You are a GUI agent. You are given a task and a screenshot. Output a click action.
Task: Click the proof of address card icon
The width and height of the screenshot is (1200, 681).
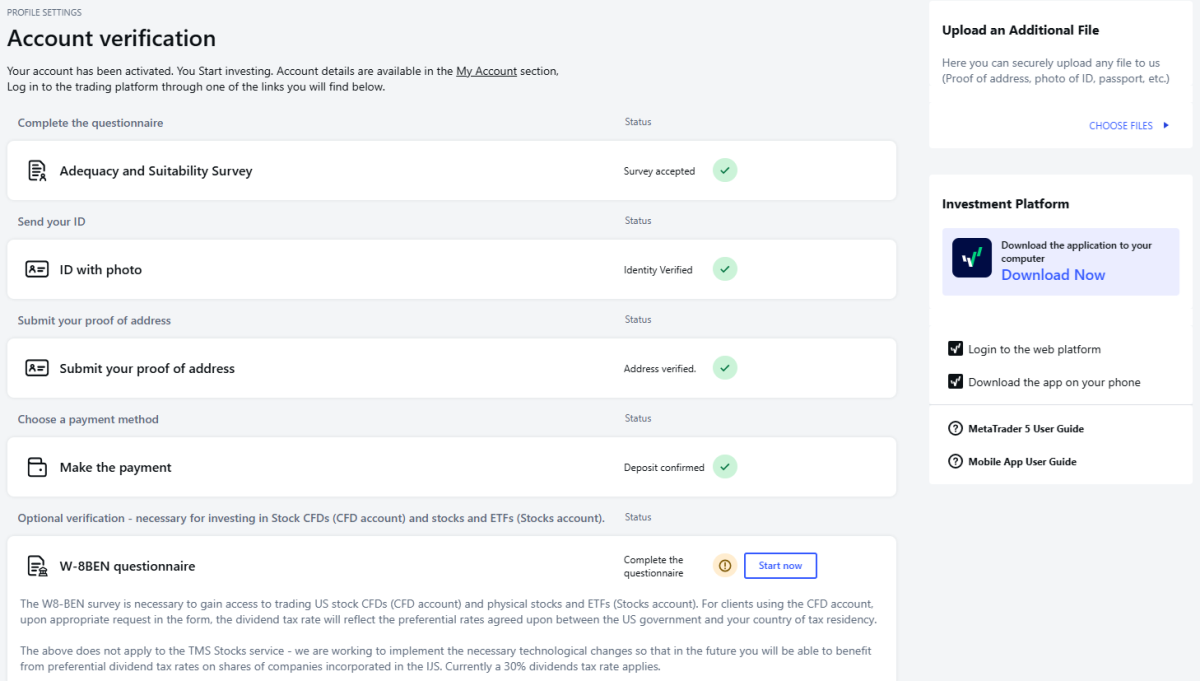(37, 368)
